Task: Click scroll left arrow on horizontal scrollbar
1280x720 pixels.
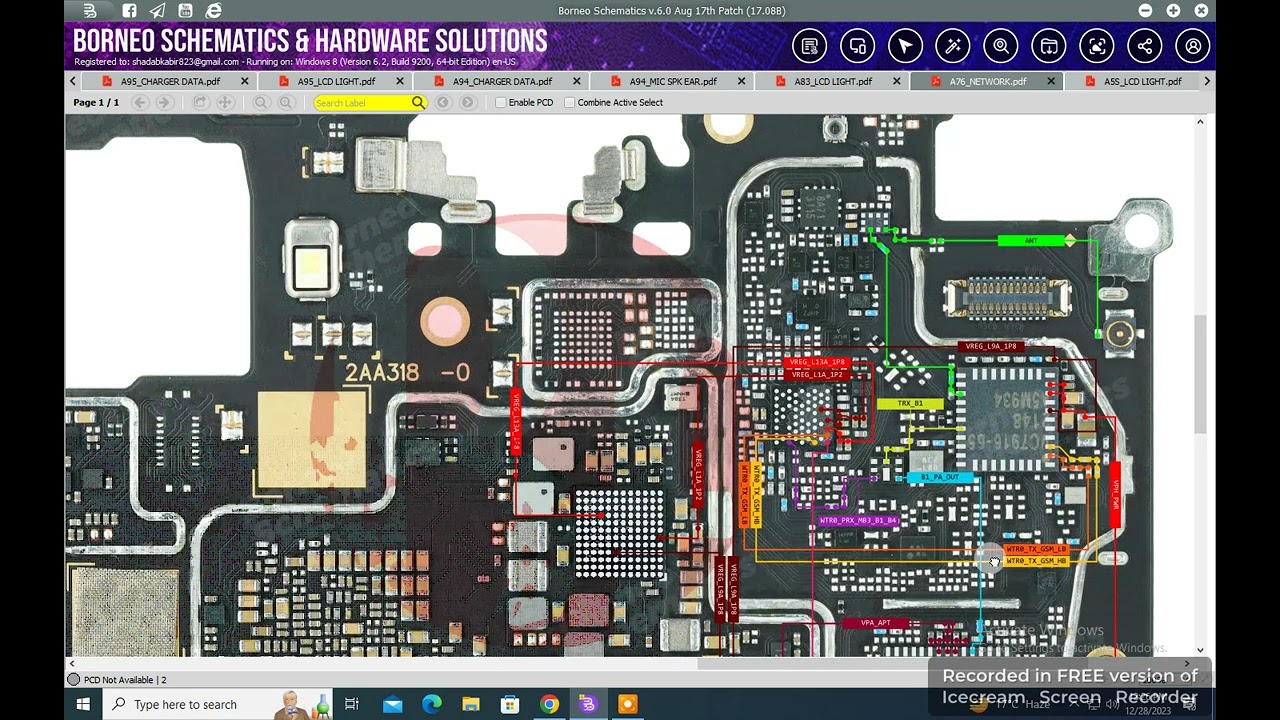Action: point(72,663)
